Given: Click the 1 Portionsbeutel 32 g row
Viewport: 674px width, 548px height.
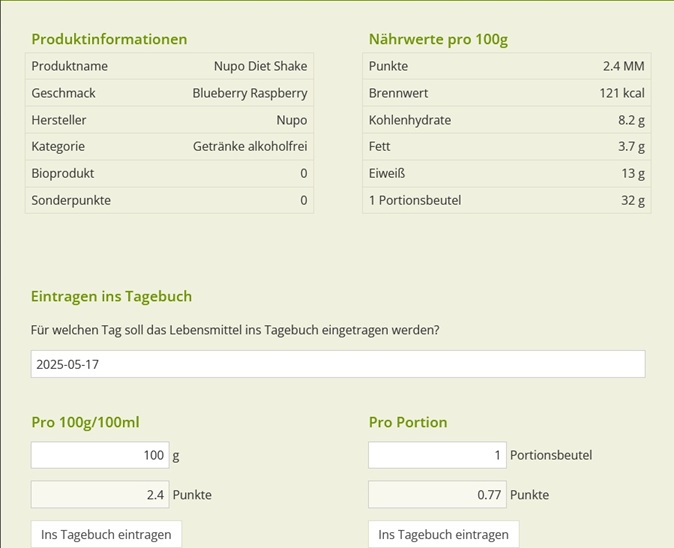Looking at the screenshot, I should (507, 200).
